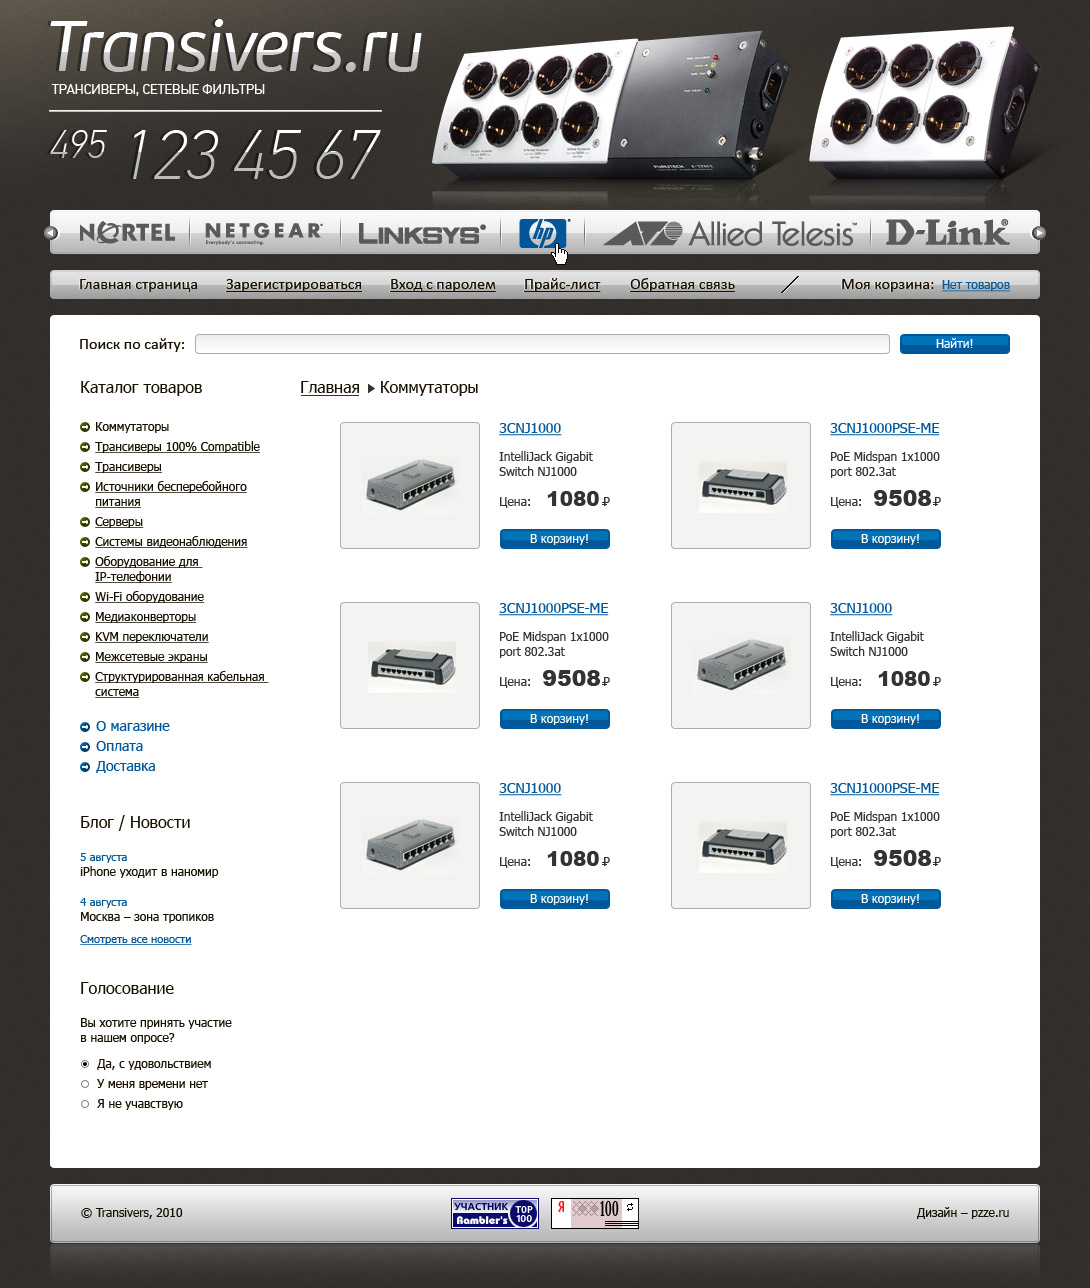1090x1288 pixels.
Task: Open first-row 3CNJ1000PSE-ME product title link
Action: pos(885,428)
